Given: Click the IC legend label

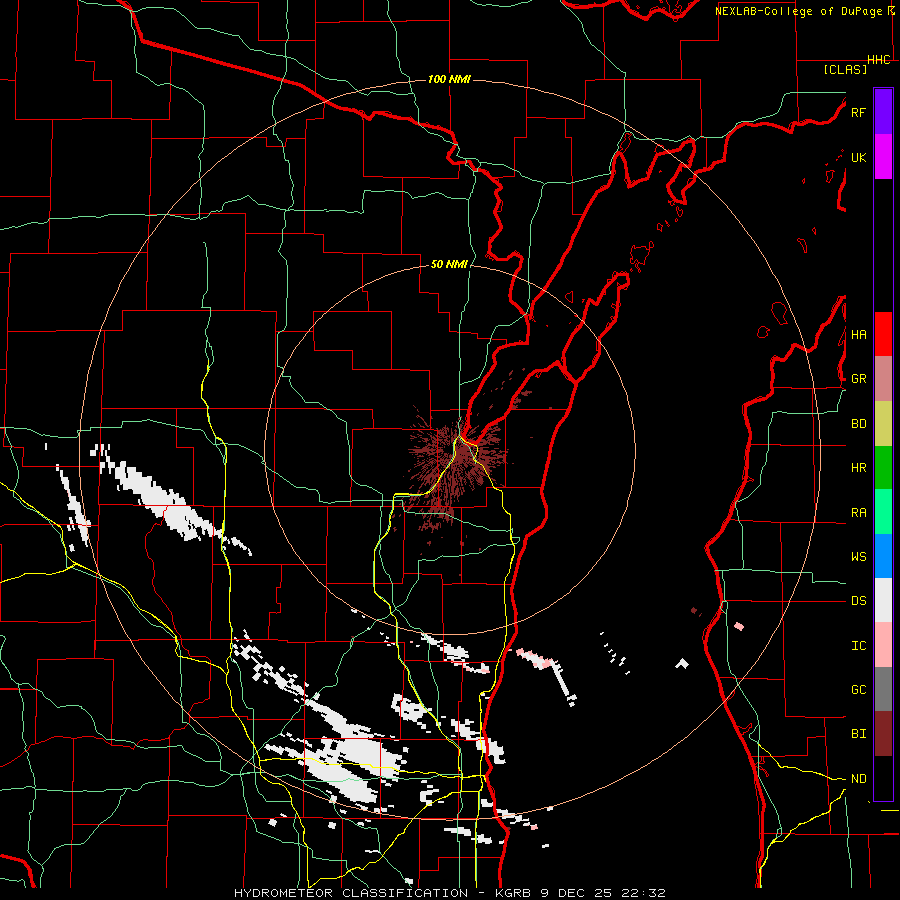Looking at the screenshot, I should (858, 645).
